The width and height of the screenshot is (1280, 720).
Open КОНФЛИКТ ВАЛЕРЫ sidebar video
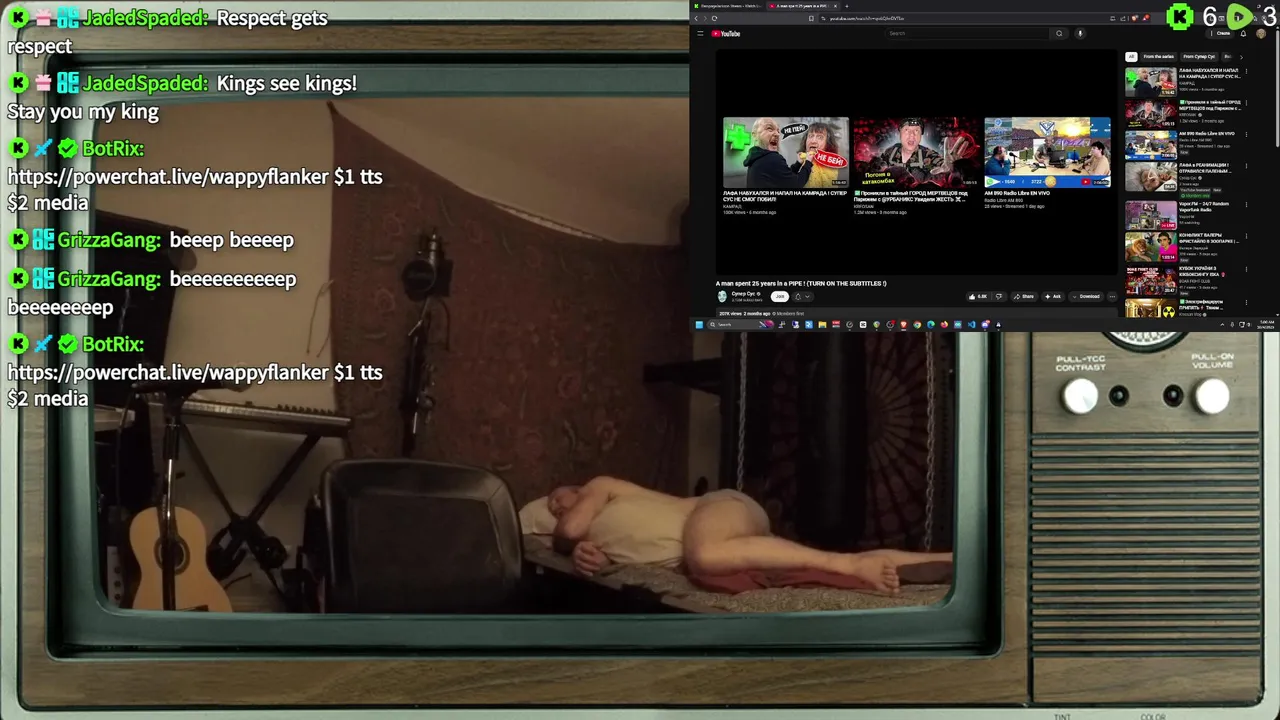(1151, 247)
